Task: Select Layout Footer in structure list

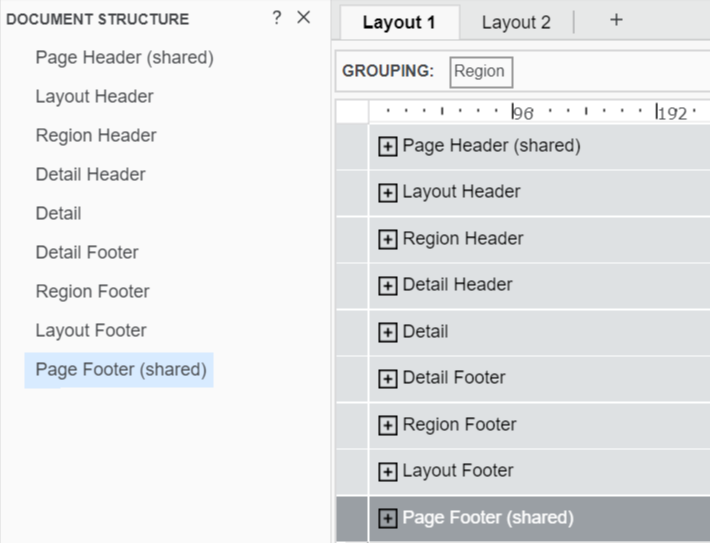Action: point(91,331)
